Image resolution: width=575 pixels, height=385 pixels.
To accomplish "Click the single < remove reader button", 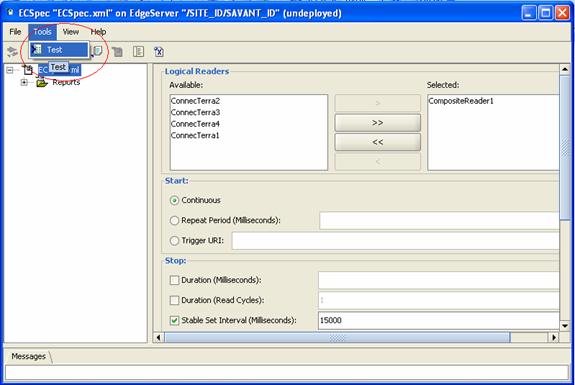I will coord(378,161).
